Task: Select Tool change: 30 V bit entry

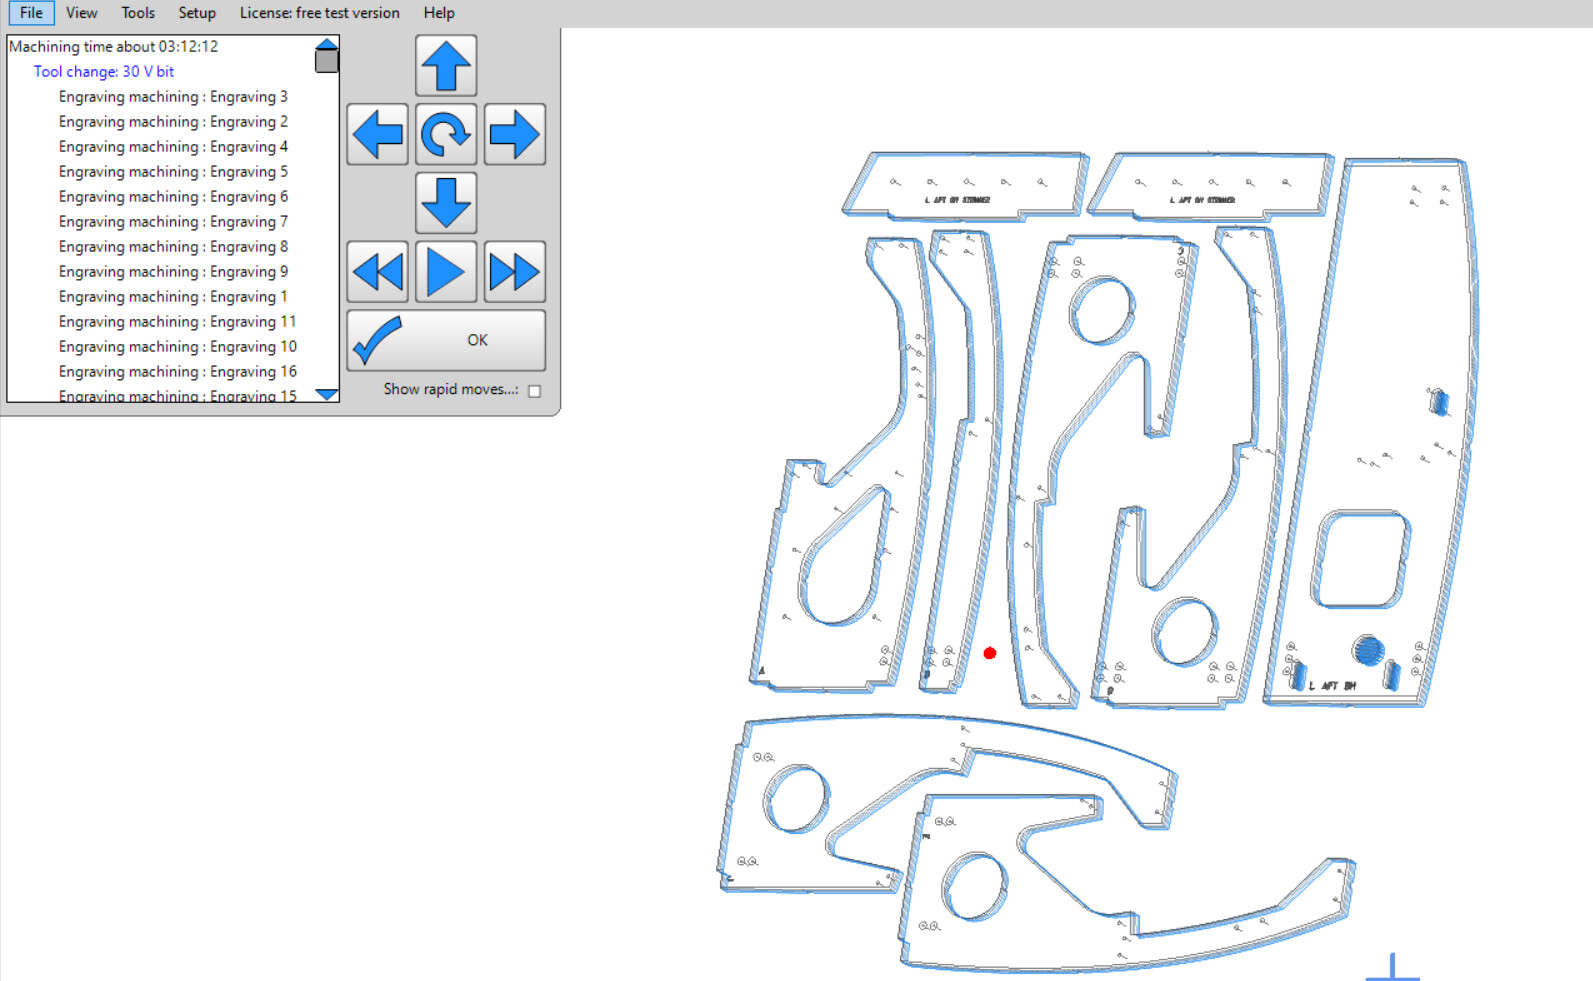Action: (104, 72)
